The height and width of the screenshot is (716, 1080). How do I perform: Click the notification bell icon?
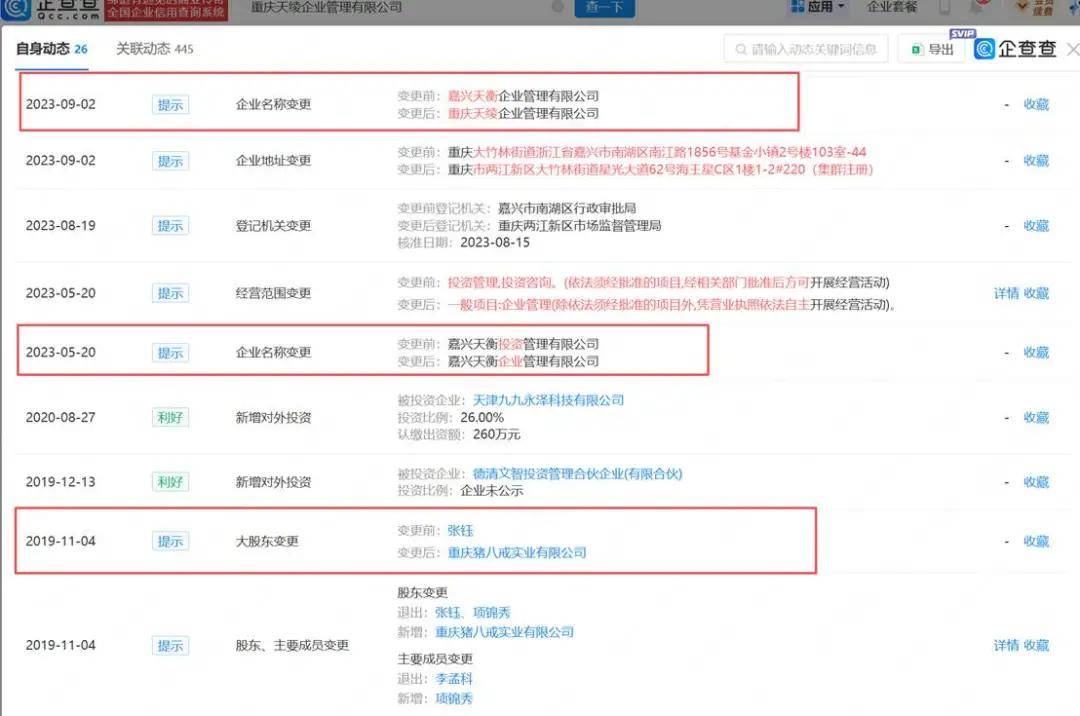click(976, 7)
